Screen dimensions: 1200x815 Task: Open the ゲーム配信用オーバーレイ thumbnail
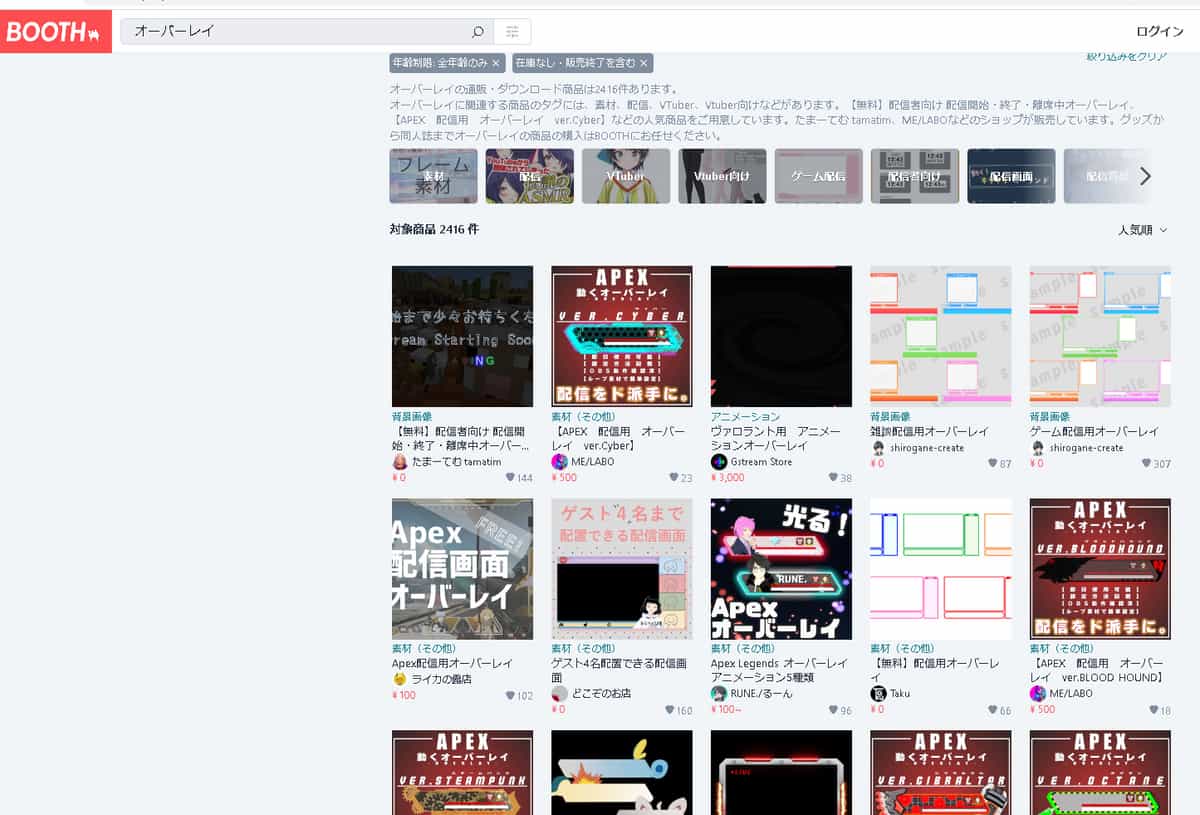point(1100,336)
